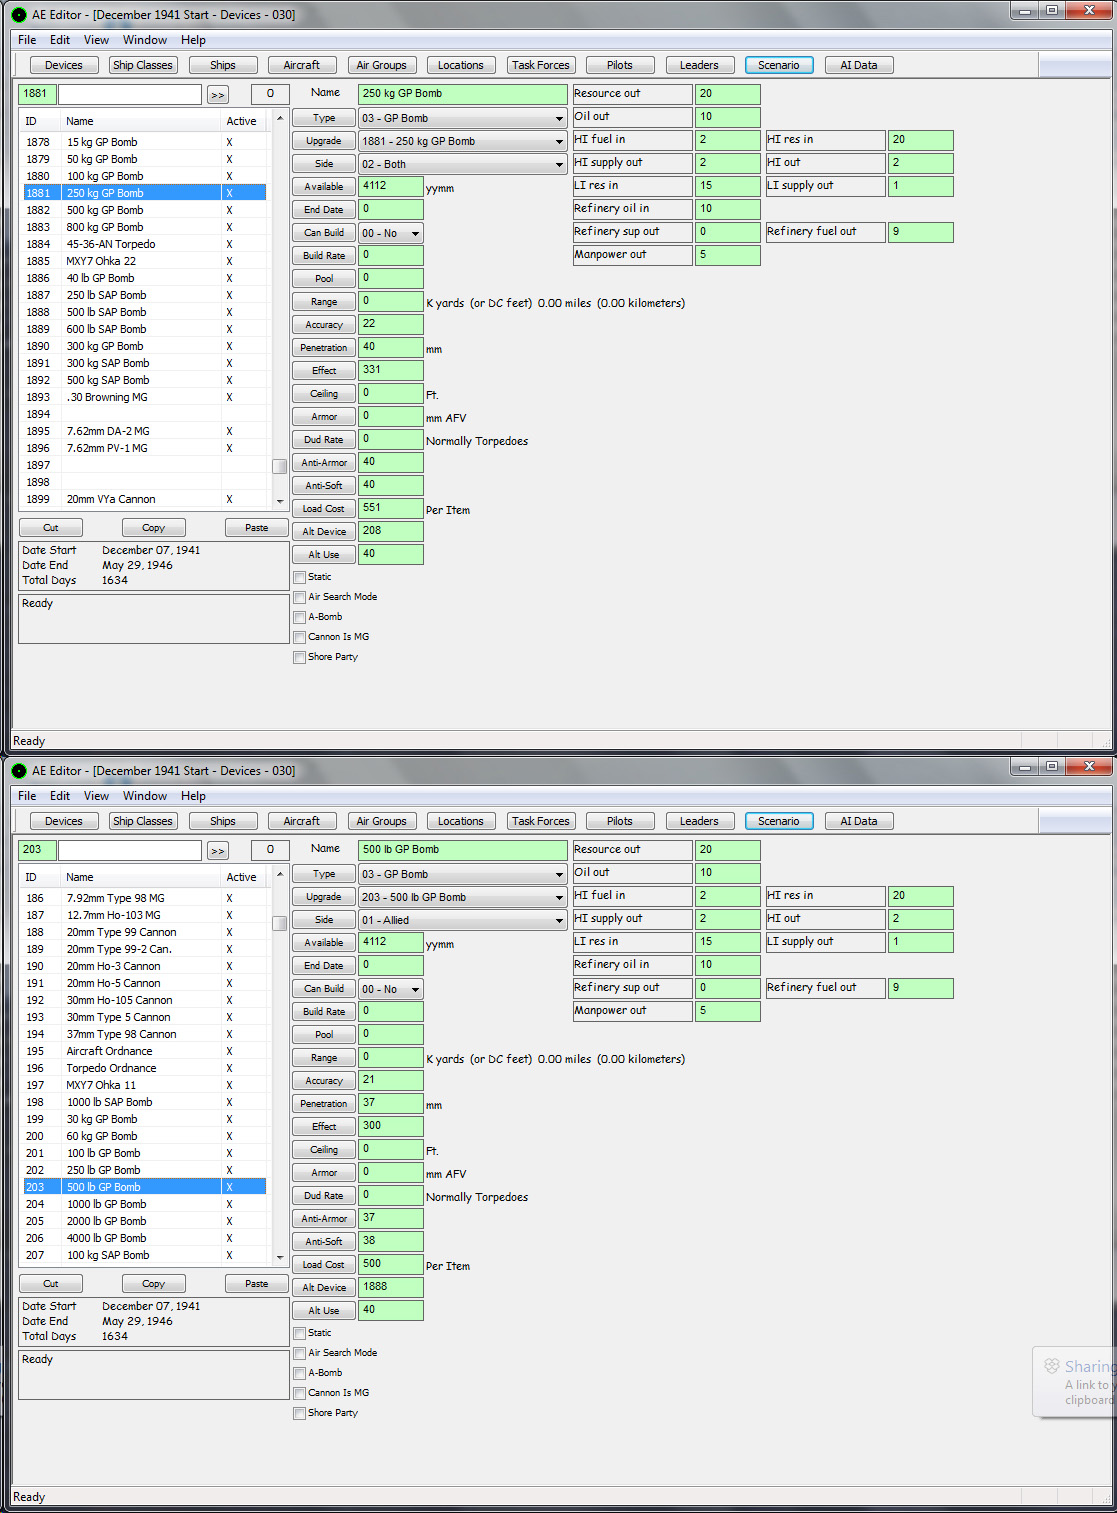Click the Name field containing 500 lb GP Bomb
1117x1513 pixels.
463,850
